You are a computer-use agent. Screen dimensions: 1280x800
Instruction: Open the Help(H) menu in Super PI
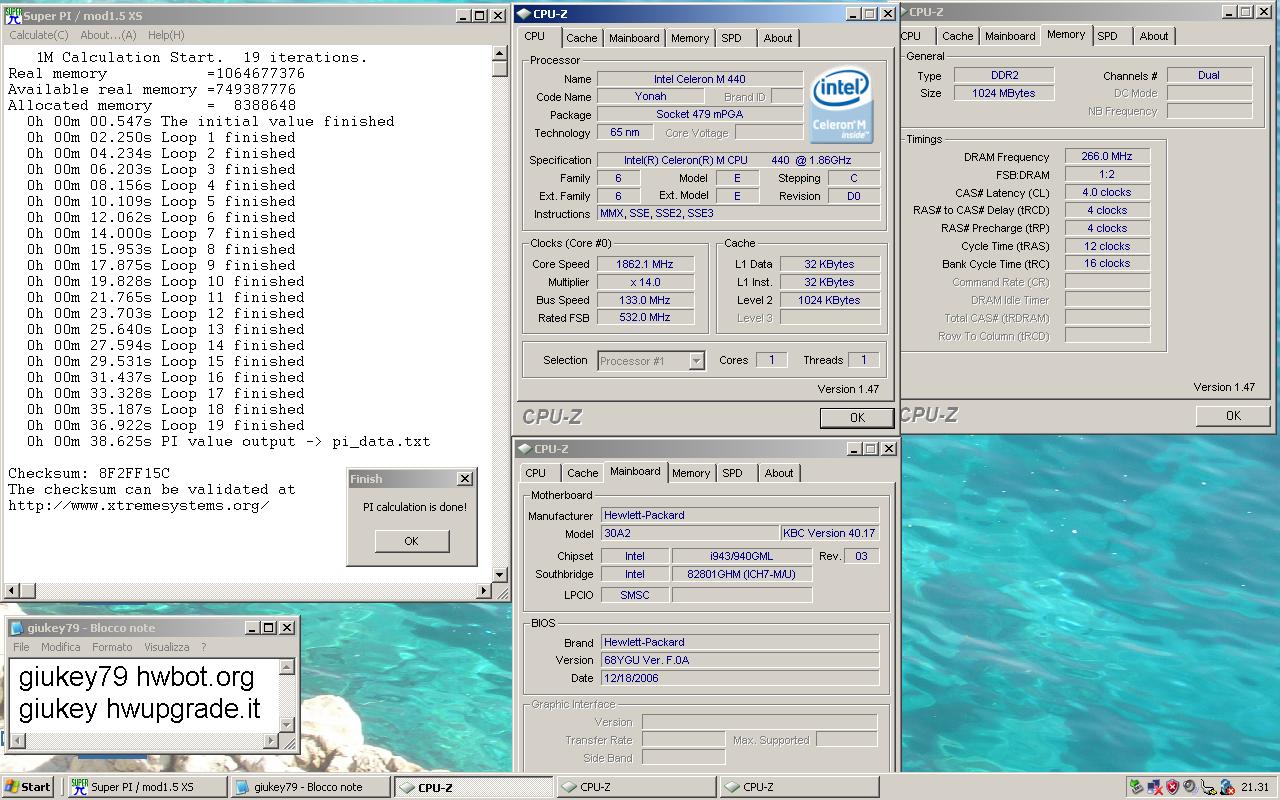[166, 35]
